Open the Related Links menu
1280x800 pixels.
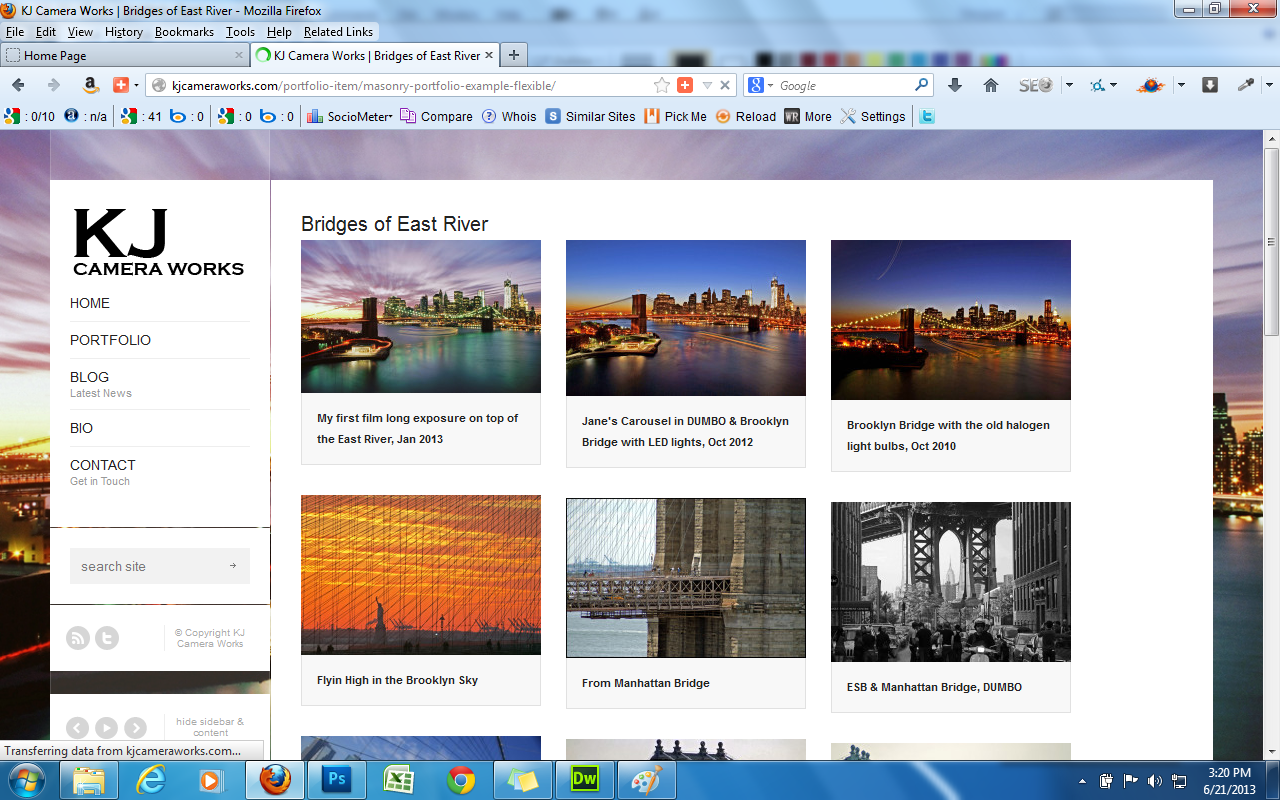[338, 32]
